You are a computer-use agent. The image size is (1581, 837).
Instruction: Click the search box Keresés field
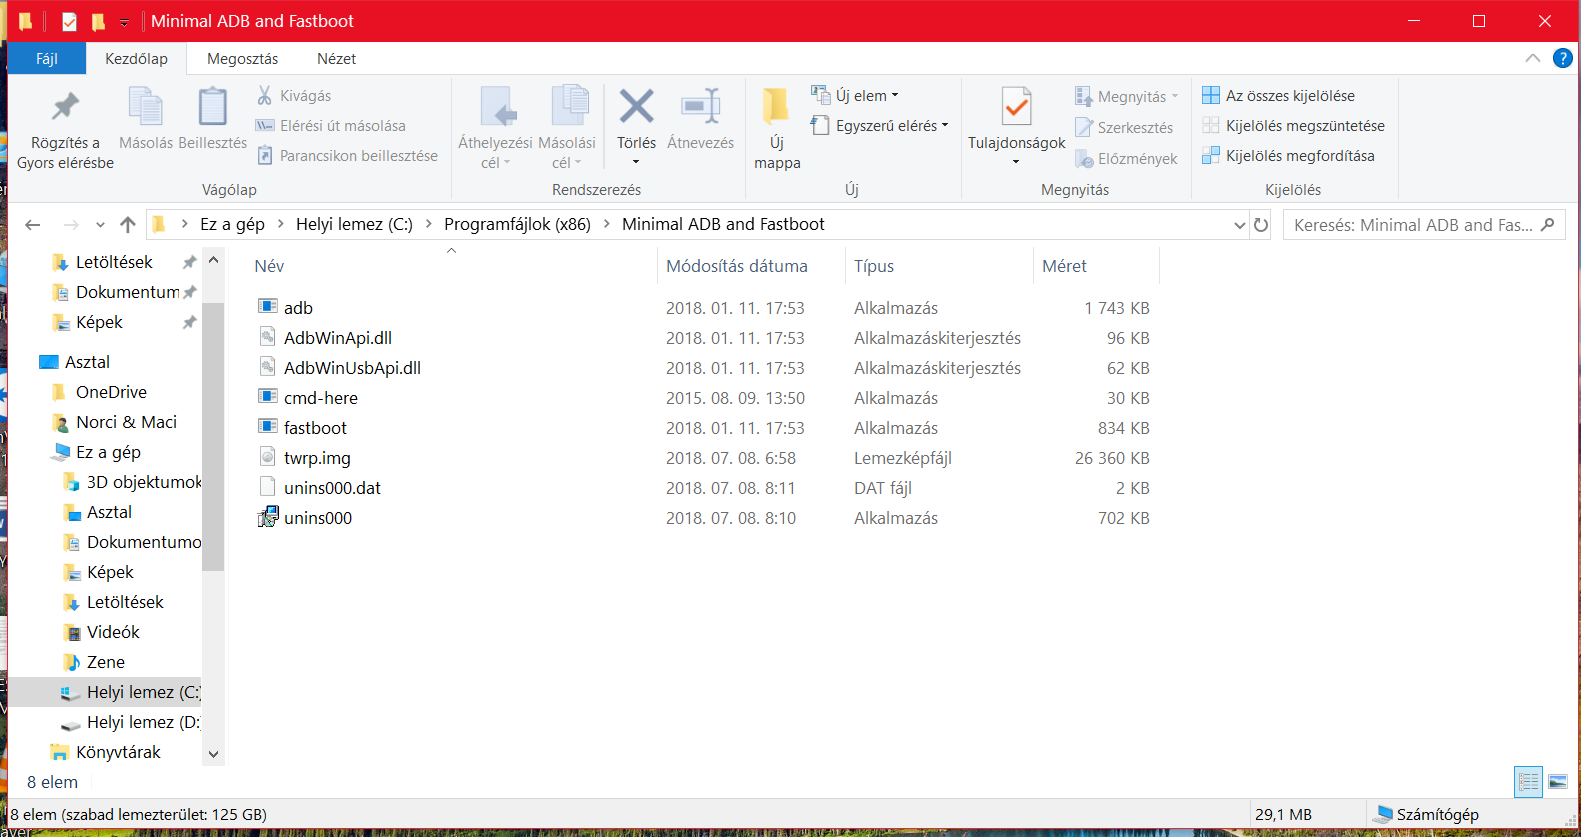point(1424,225)
